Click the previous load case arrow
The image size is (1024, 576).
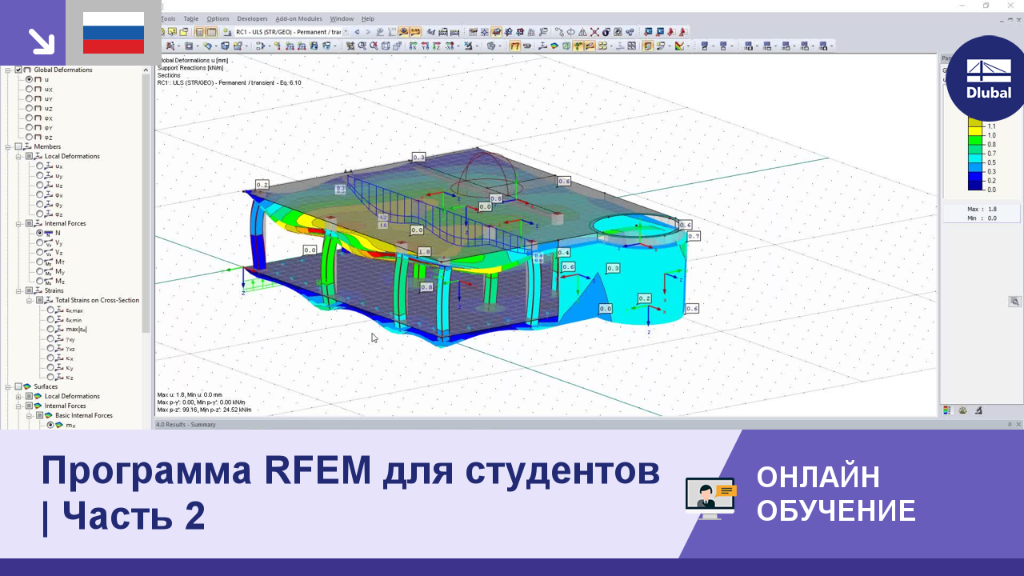point(357,32)
